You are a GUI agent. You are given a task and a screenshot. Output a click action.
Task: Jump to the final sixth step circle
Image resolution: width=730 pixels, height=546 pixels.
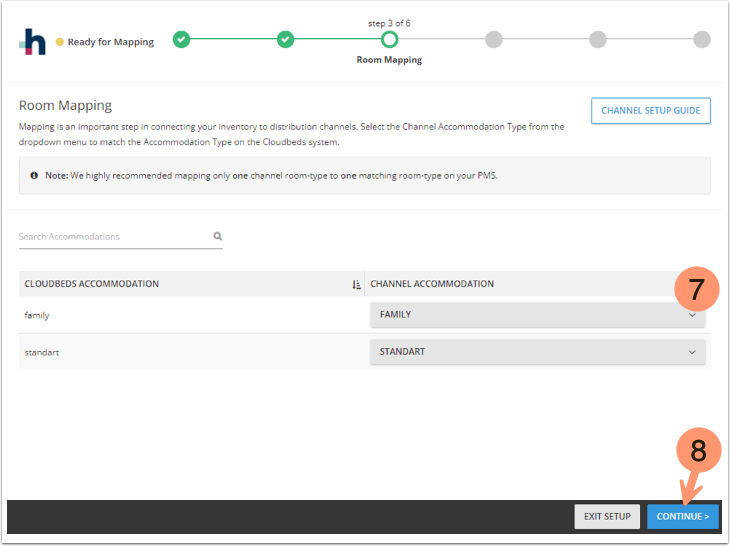[x=701, y=40]
